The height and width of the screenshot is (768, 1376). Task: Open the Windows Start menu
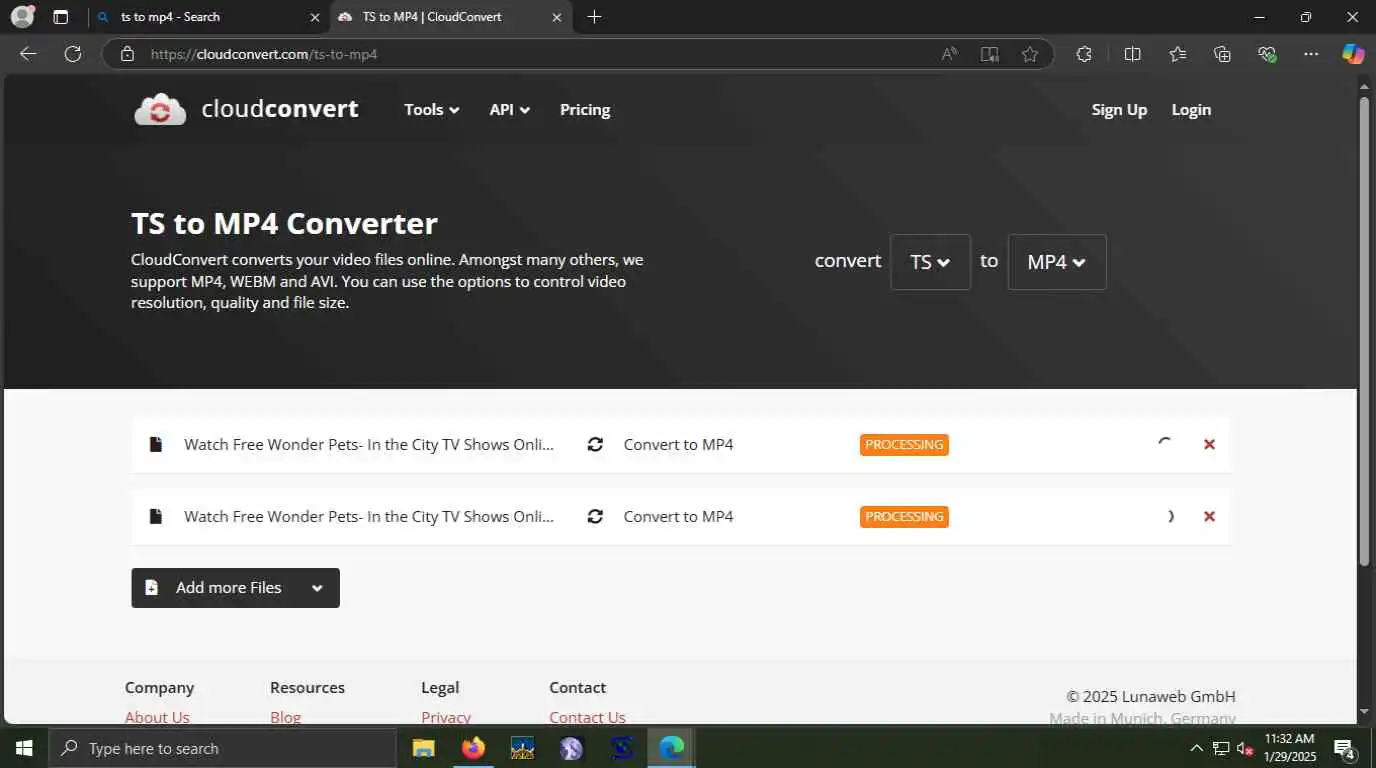24,748
